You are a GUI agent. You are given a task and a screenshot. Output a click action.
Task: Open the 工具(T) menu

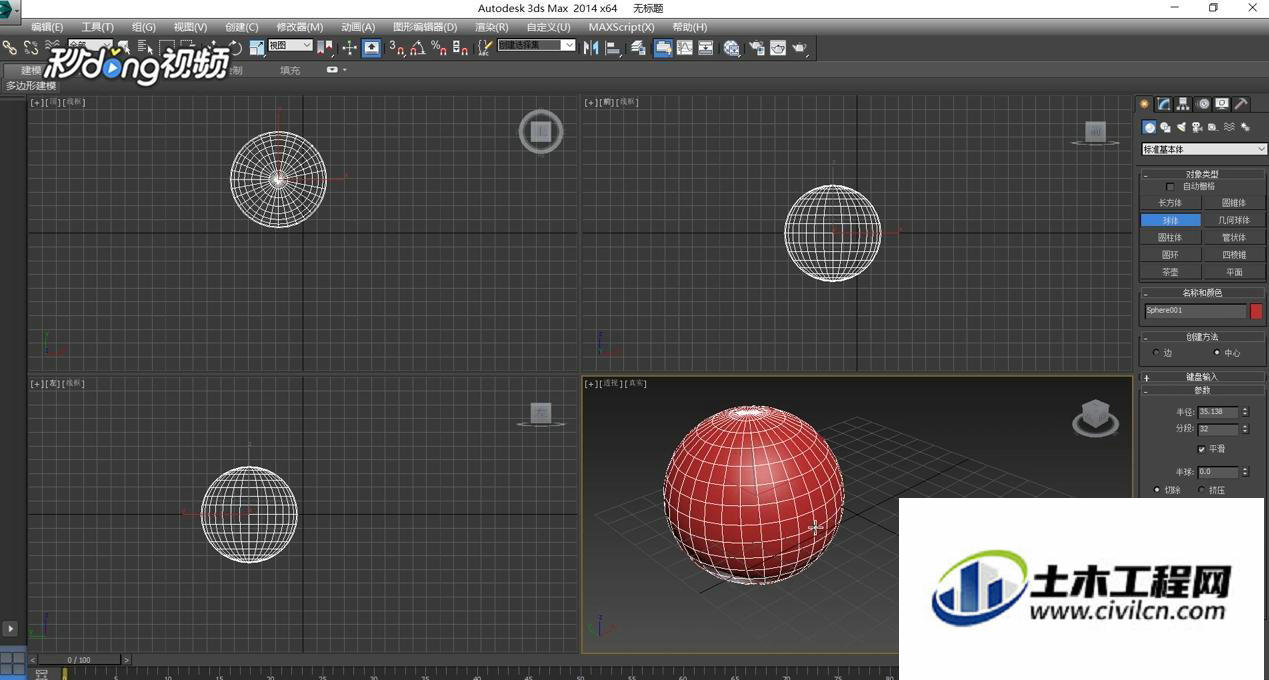97,27
